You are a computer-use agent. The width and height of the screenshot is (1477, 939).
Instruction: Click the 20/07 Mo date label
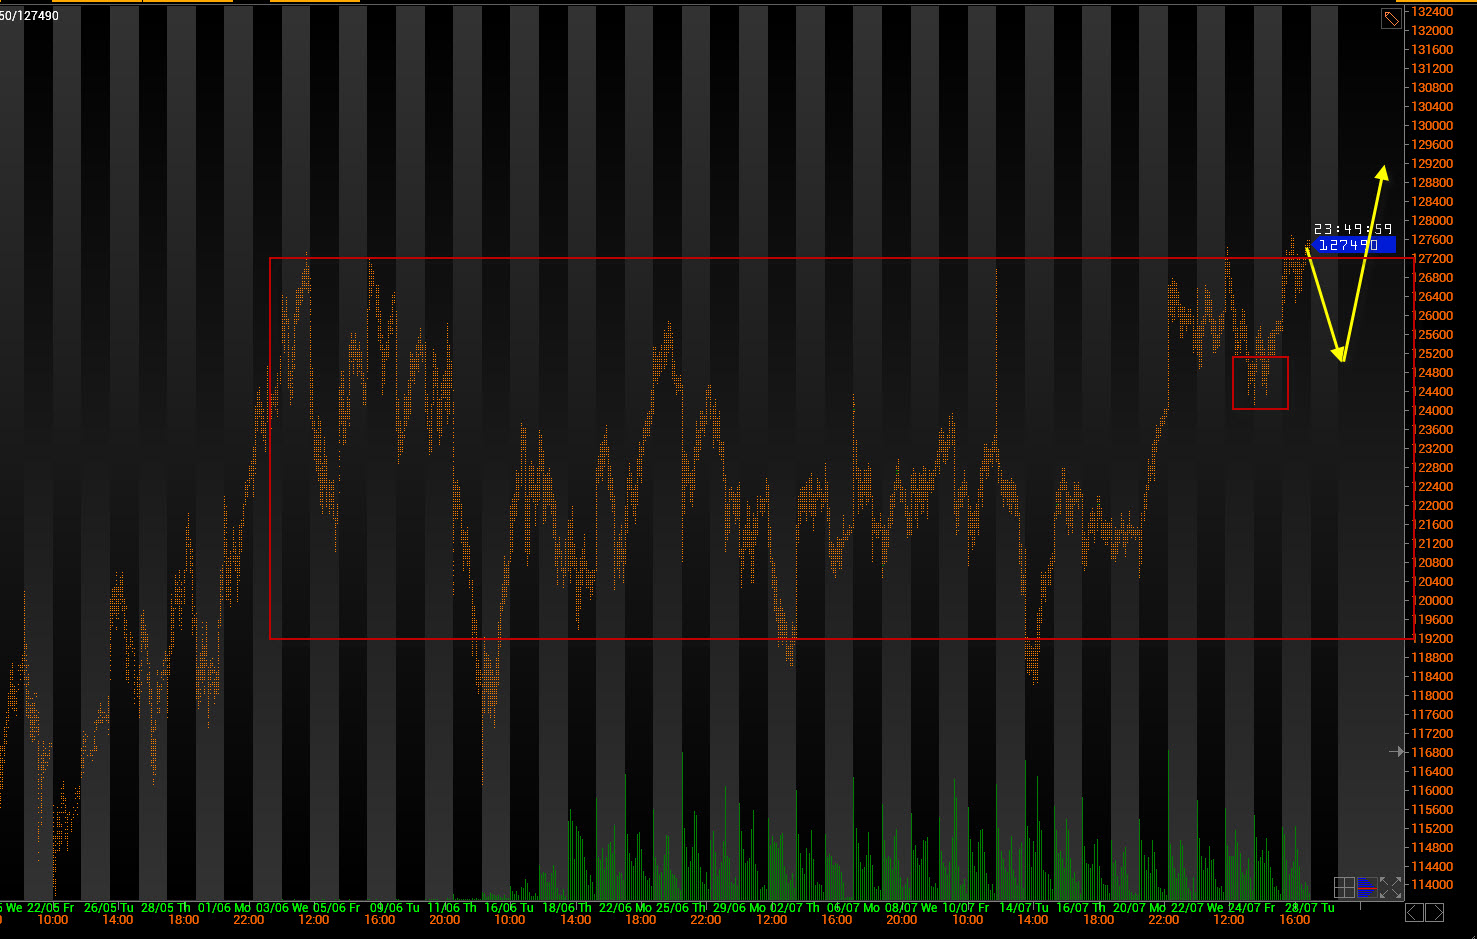[x=1139, y=908]
